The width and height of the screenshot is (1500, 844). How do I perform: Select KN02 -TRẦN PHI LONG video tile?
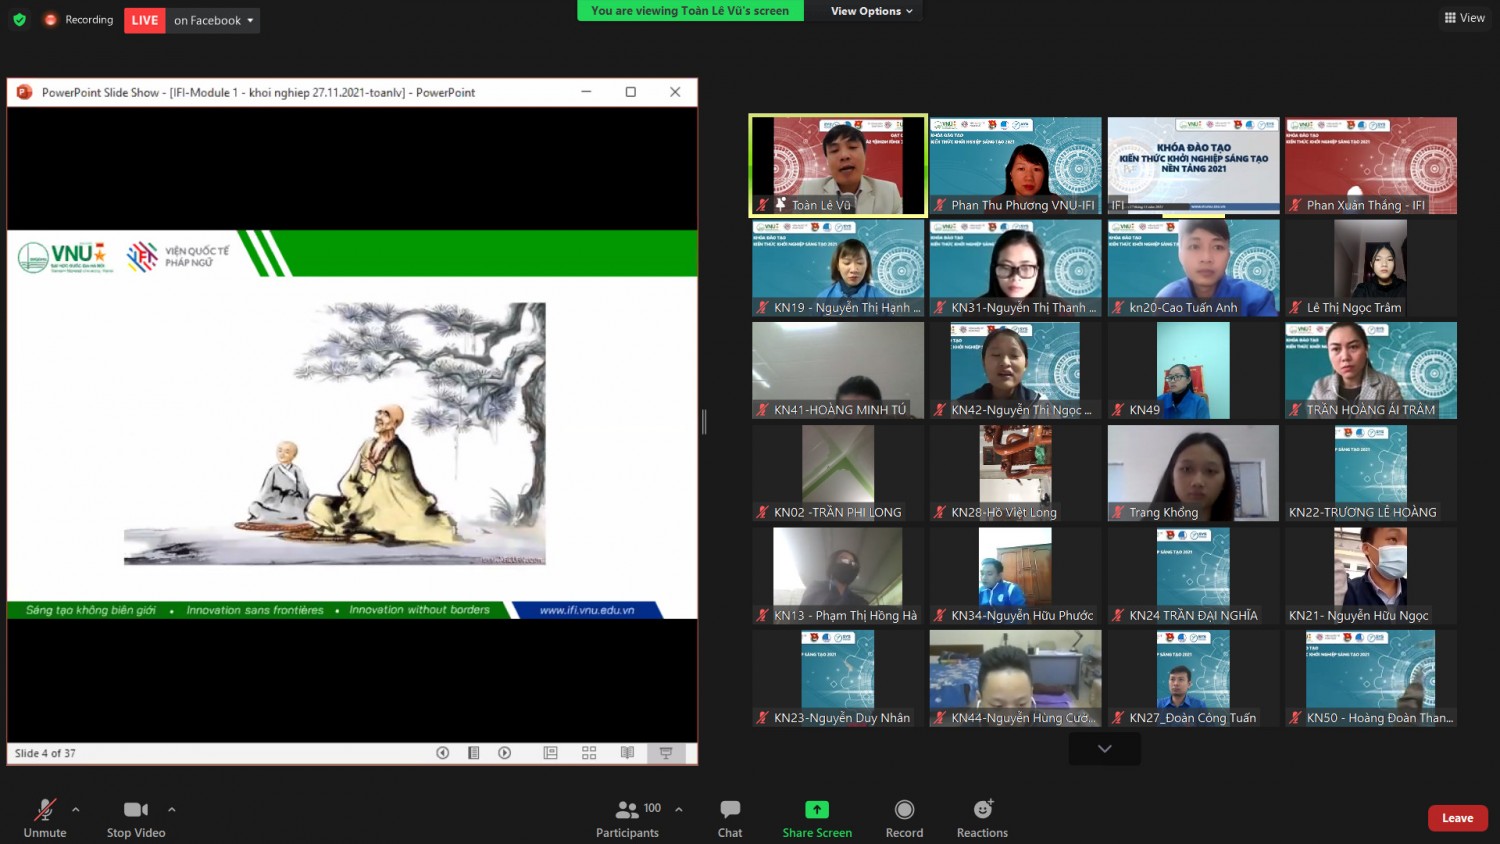click(838, 473)
